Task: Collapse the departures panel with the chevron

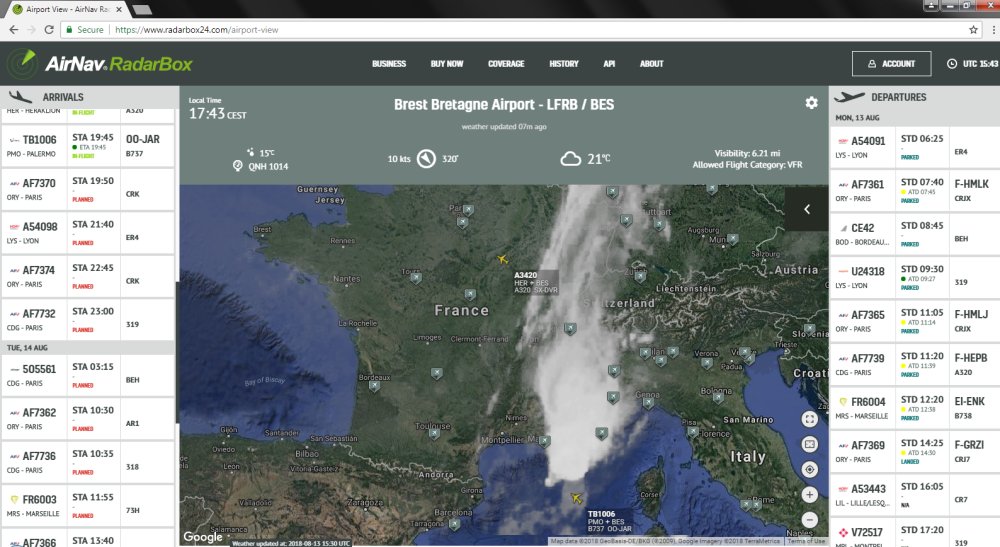Action: coord(807,209)
